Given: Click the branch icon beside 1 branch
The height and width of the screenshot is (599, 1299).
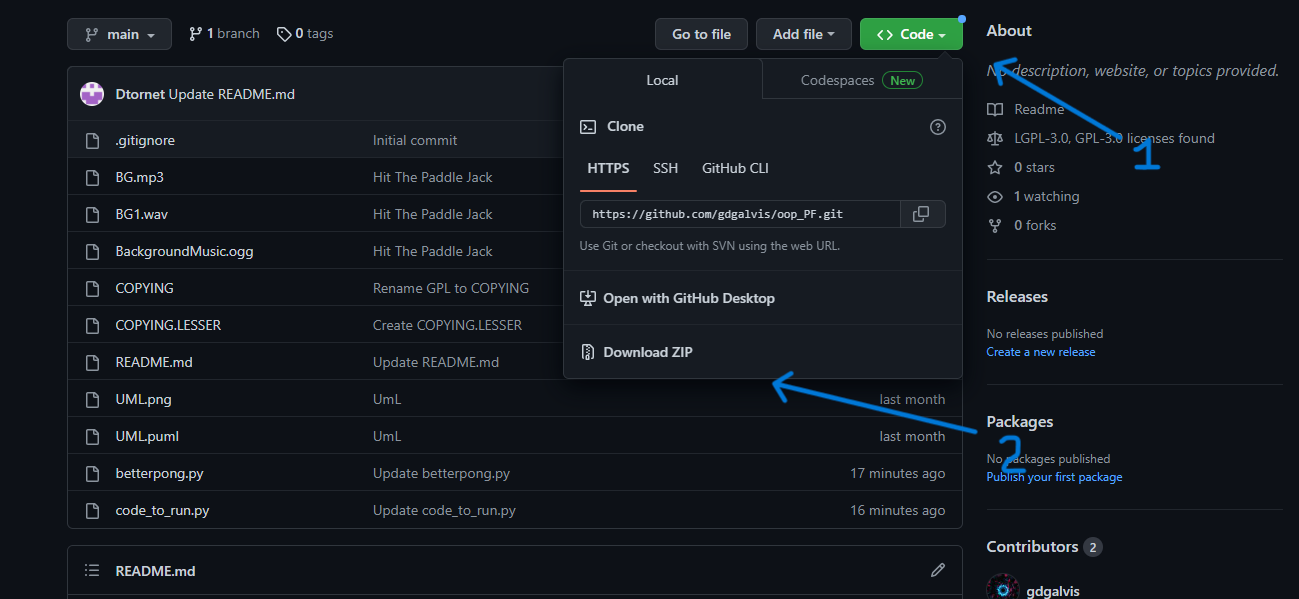Looking at the screenshot, I should point(195,34).
